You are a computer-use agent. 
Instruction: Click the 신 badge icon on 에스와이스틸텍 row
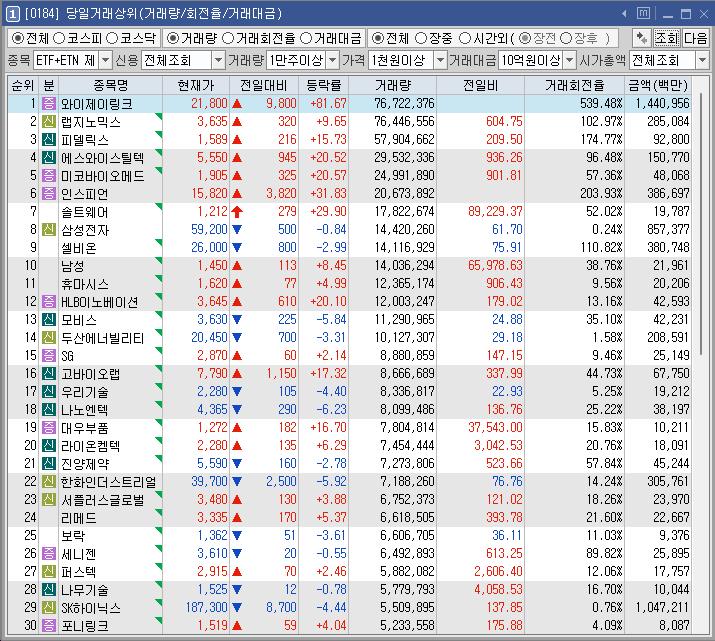click(49, 157)
